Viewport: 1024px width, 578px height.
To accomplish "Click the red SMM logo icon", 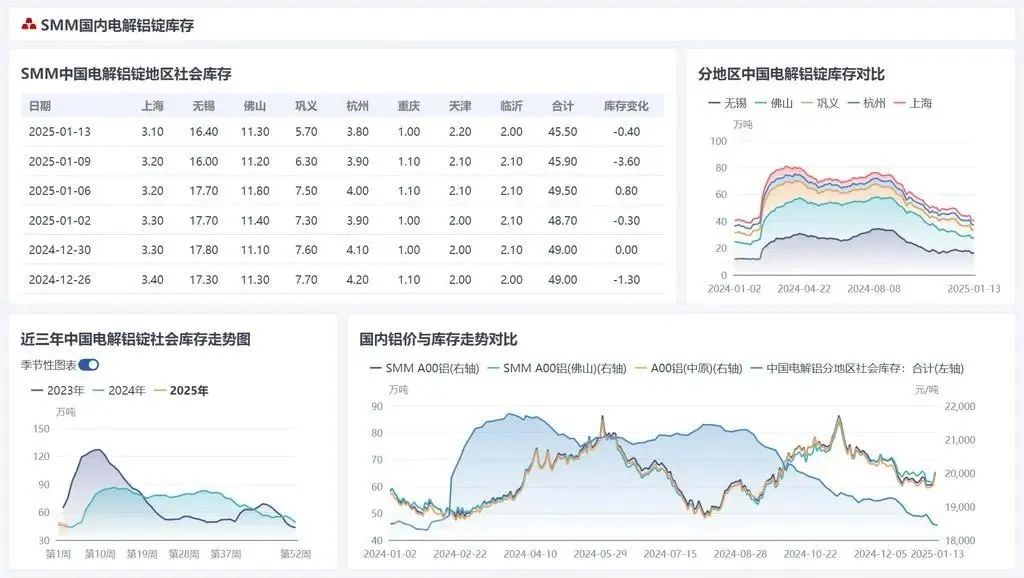I will (29, 25).
